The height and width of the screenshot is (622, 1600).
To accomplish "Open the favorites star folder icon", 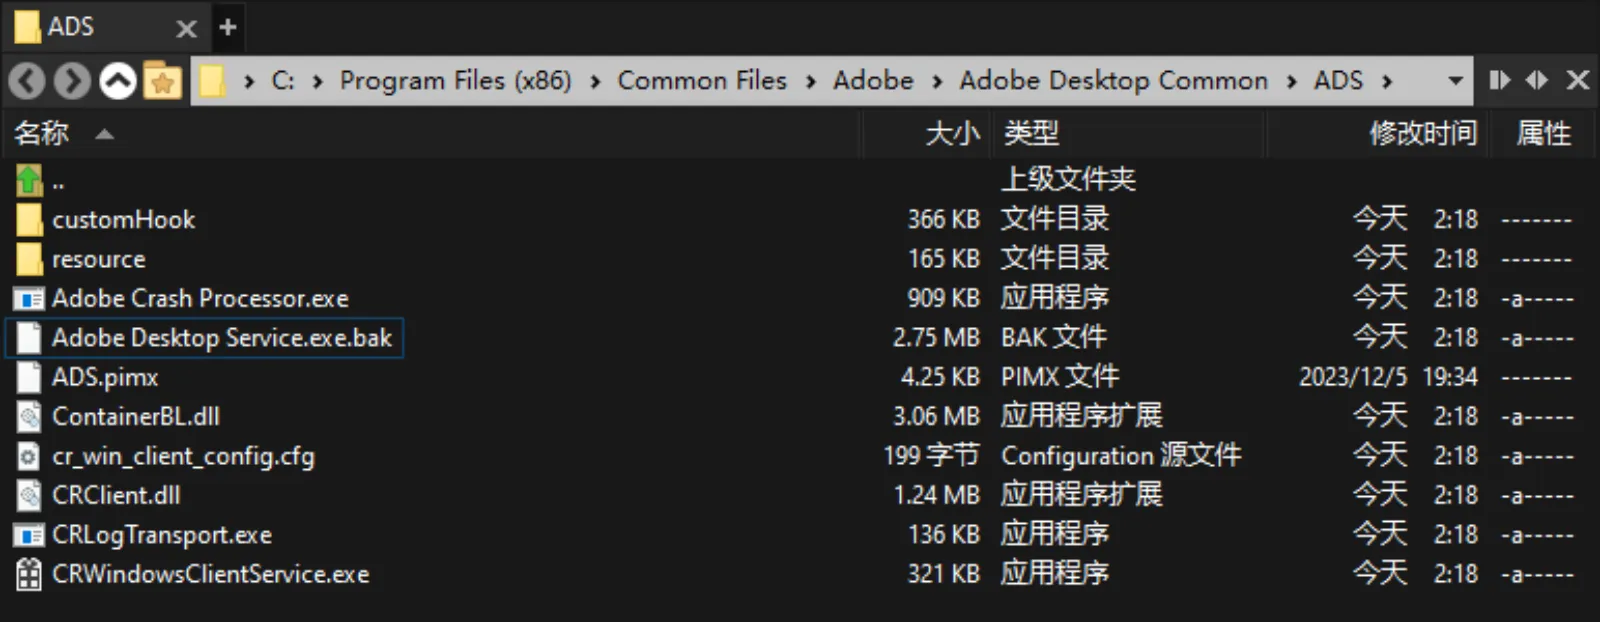I will (162, 80).
